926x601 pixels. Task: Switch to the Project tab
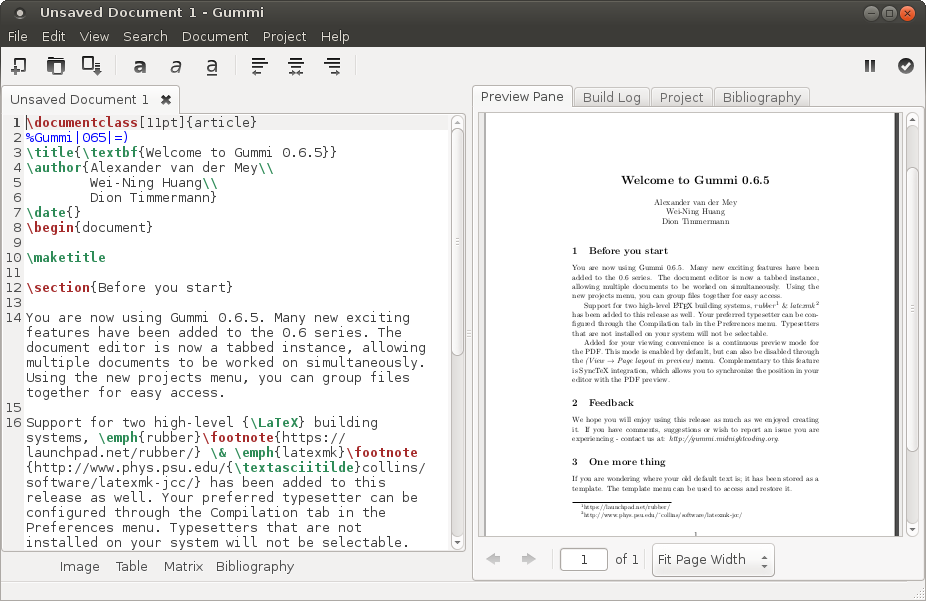pos(682,97)
